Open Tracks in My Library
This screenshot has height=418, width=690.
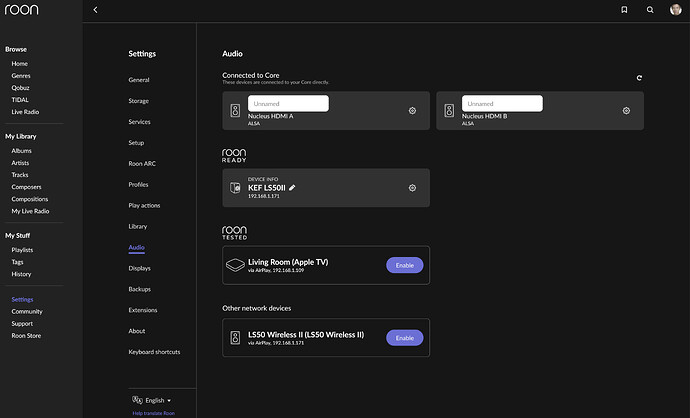(20, 175)
